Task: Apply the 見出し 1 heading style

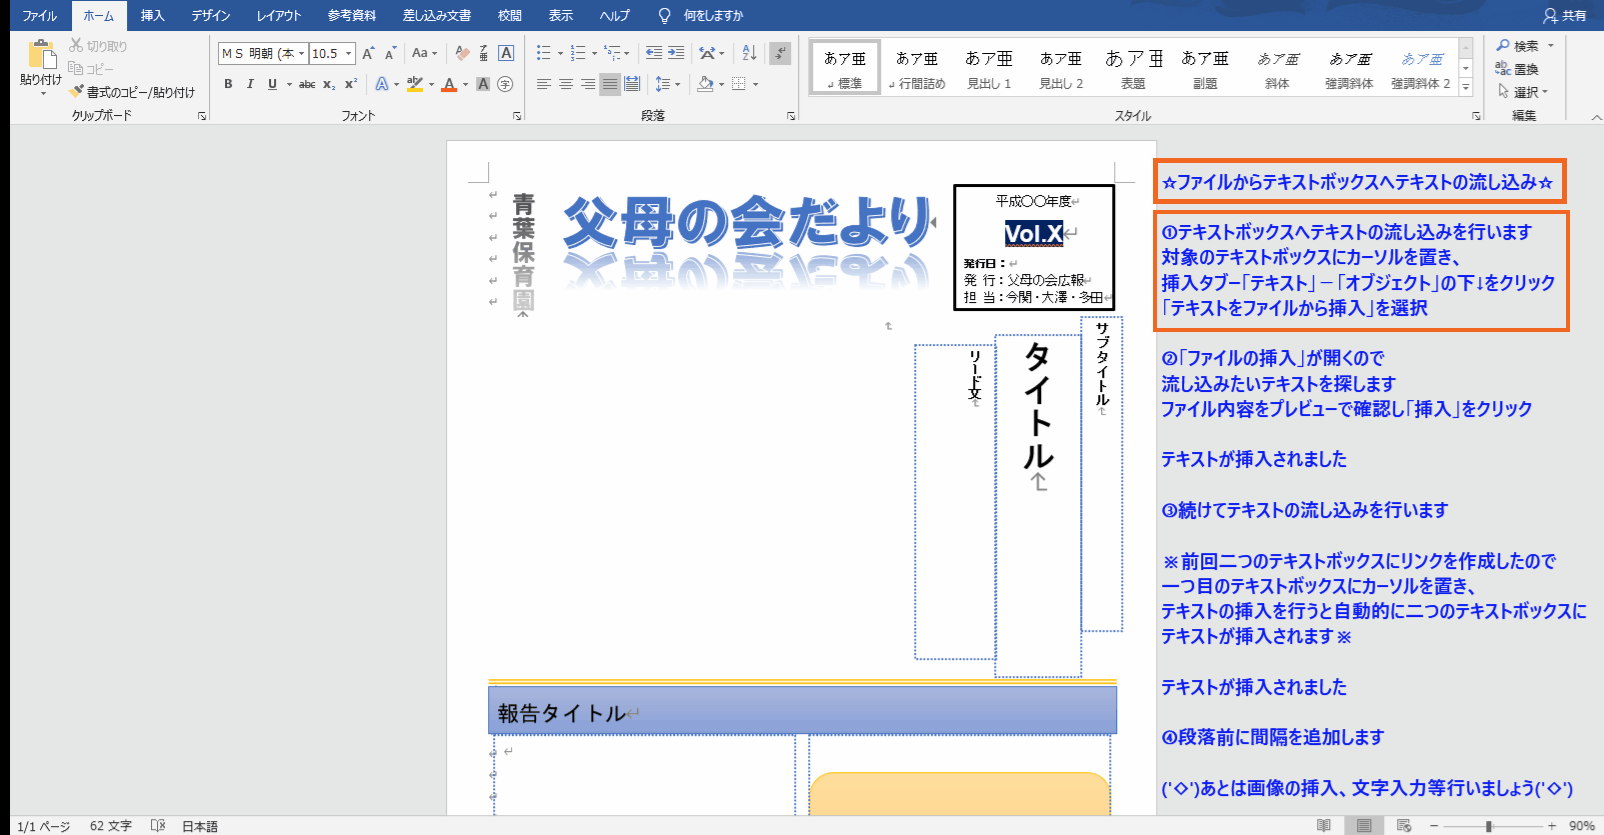Action: 988,68
